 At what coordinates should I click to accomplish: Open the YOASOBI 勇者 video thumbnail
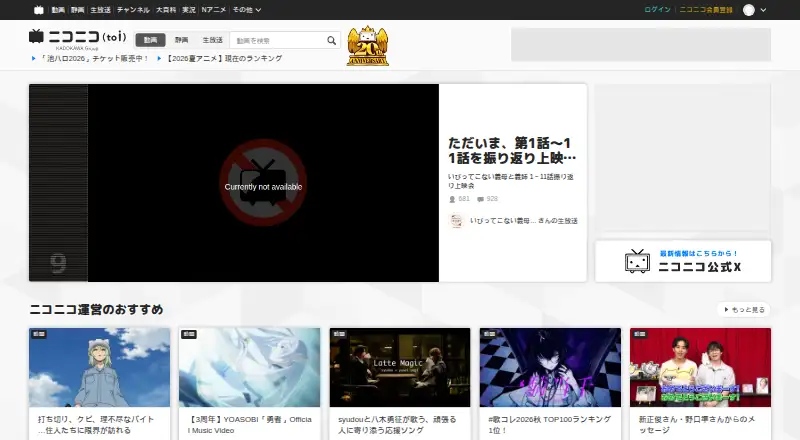coord(249,368)
